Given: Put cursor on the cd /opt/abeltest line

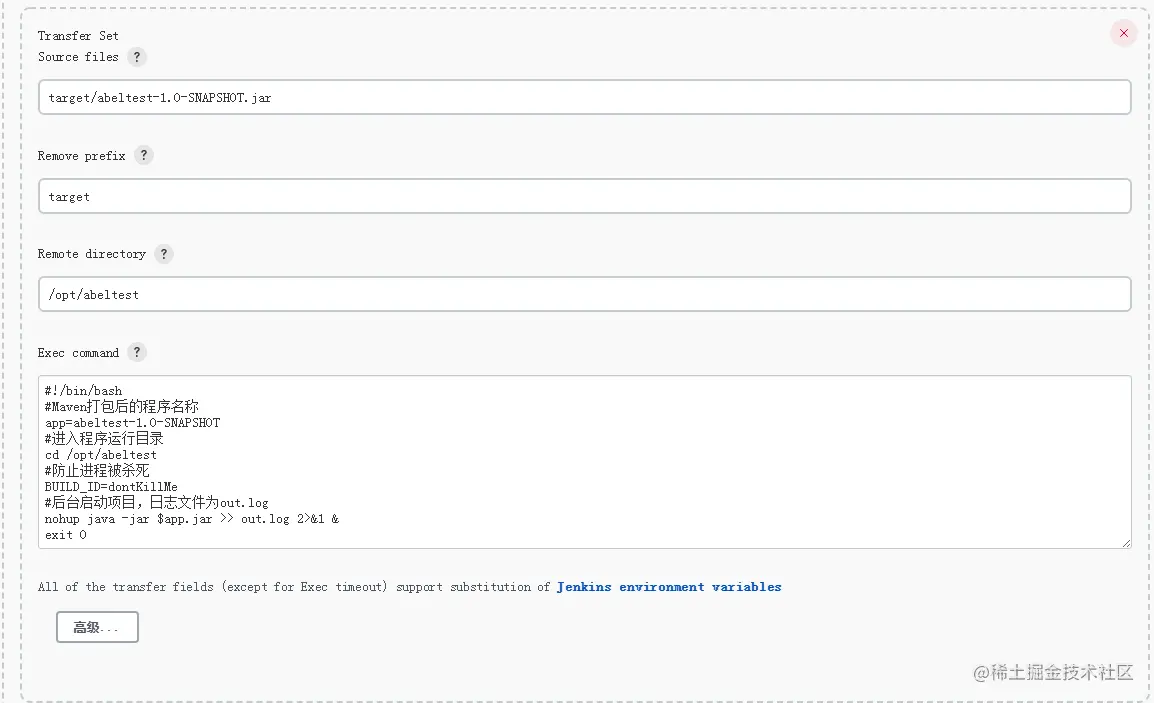Looking at the screenshot, I should pyautogui.click(x=101, y=455).
